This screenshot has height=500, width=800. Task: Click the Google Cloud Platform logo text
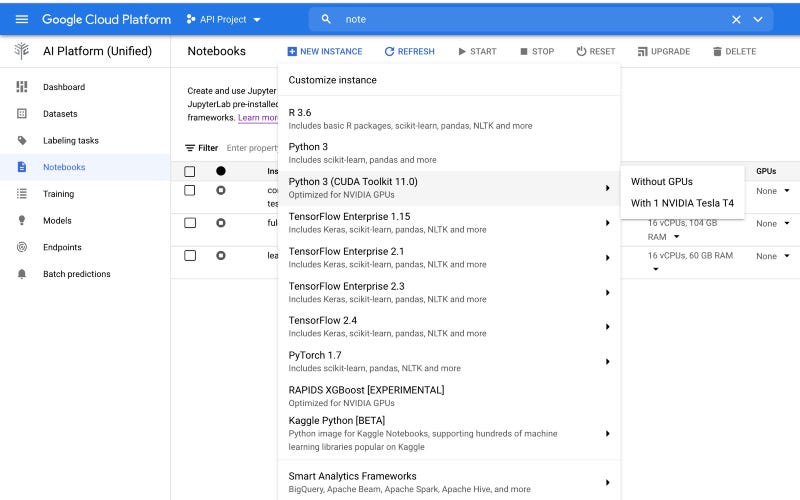(106, 19)
